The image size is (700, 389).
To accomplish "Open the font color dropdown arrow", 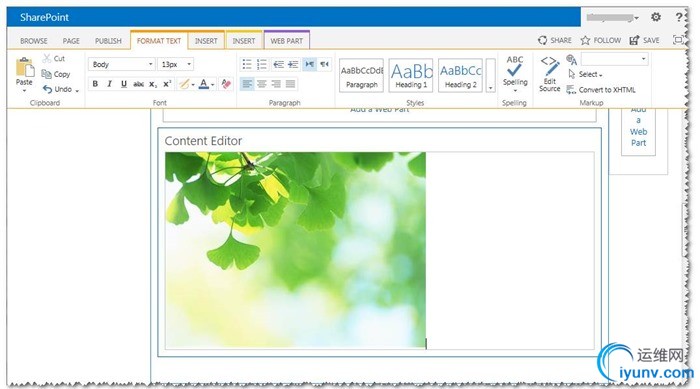I will click(212, 84).
